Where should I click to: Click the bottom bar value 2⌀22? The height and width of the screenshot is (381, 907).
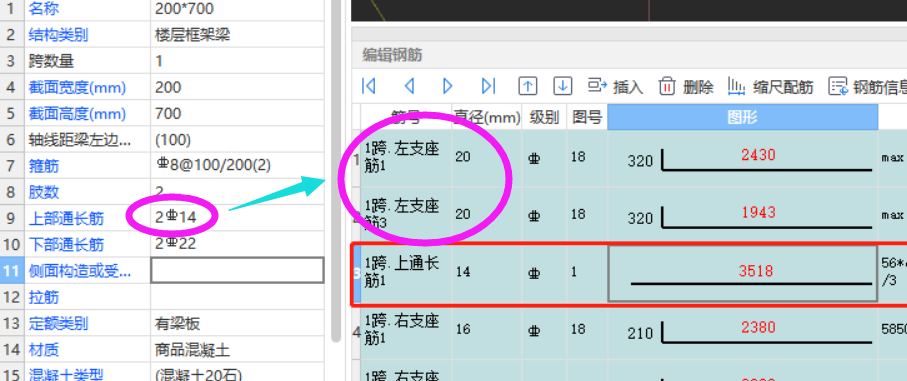coord(175,244)
